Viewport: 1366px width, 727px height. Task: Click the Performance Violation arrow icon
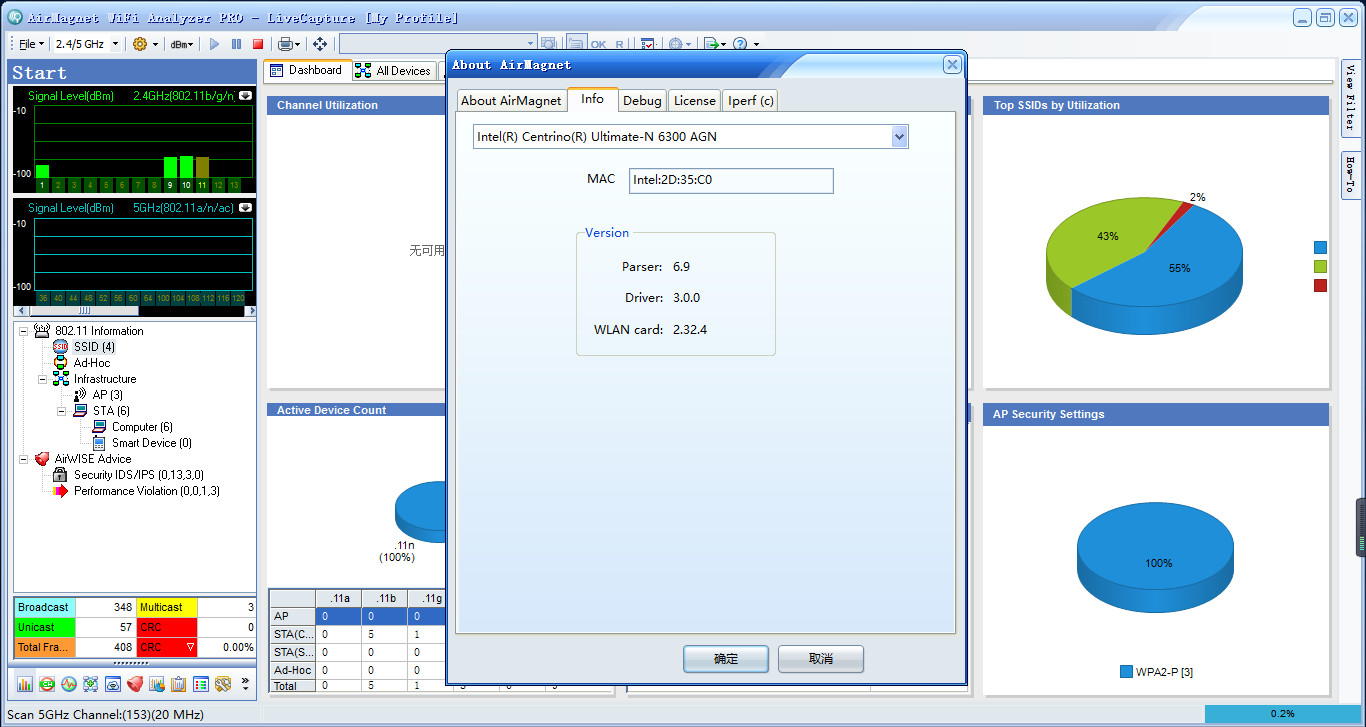[x=61, y=491]
